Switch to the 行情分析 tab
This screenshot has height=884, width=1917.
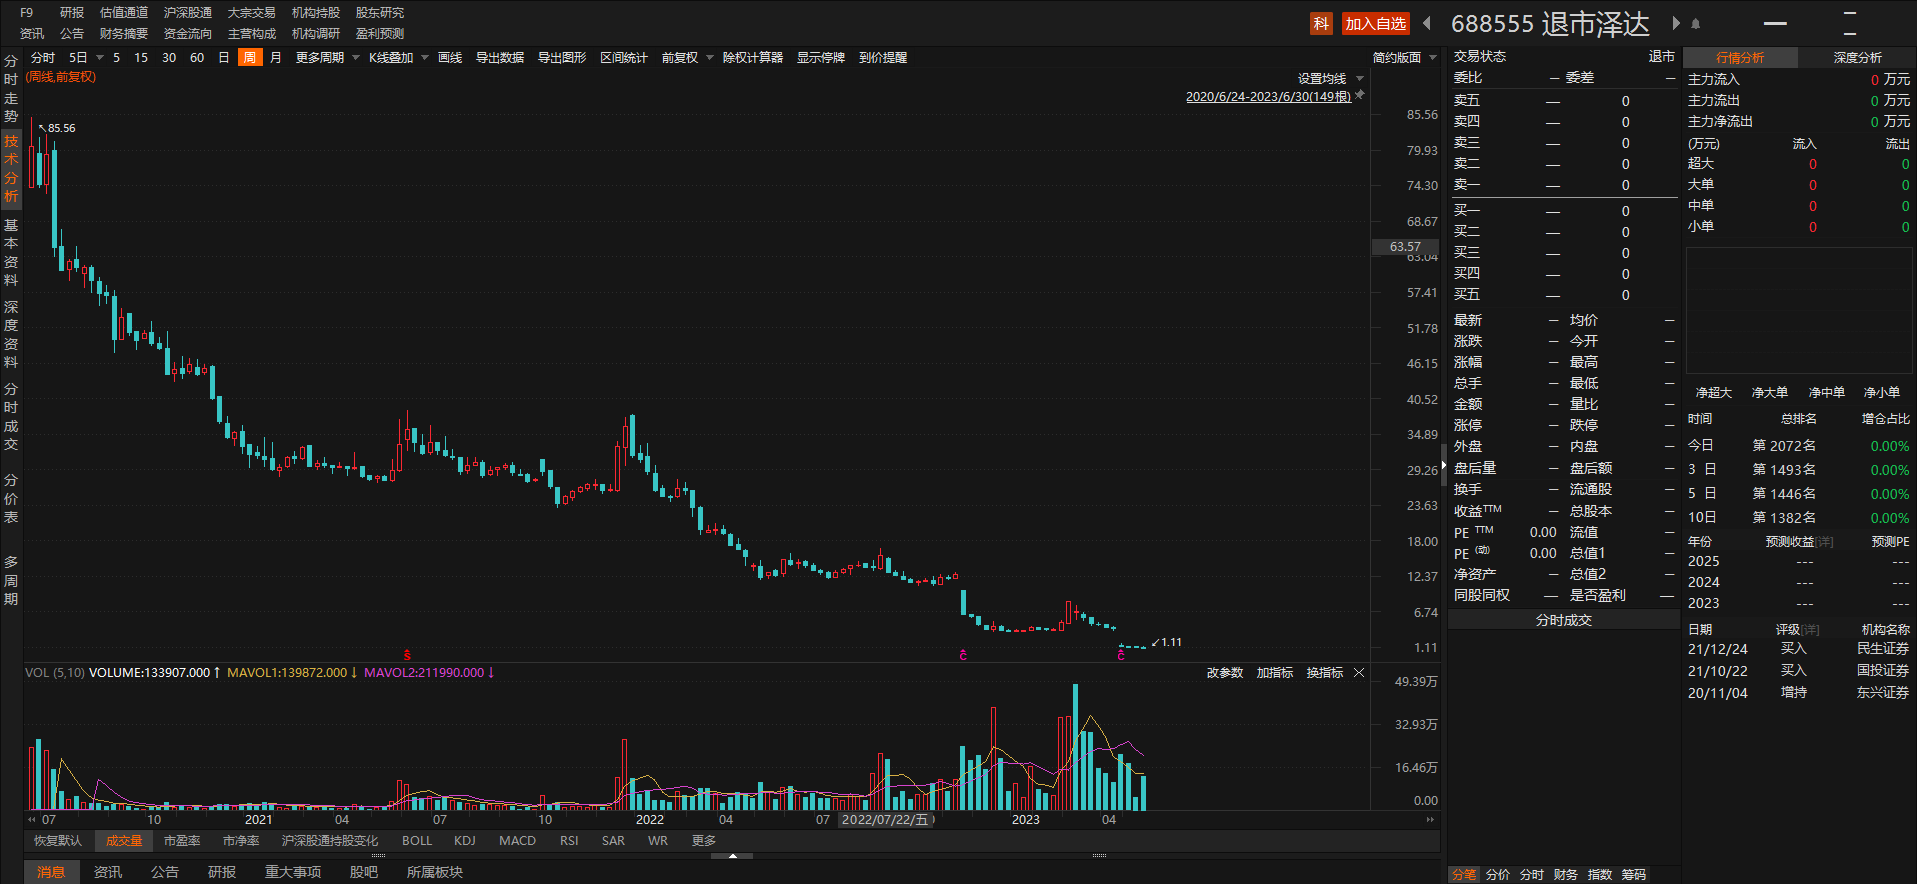1740,58
